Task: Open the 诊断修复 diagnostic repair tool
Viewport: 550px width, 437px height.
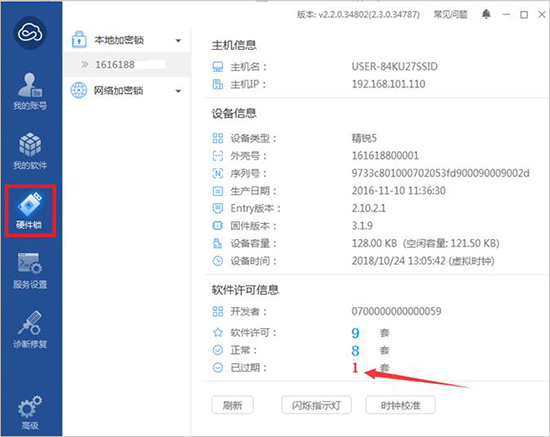Action: 30,330
